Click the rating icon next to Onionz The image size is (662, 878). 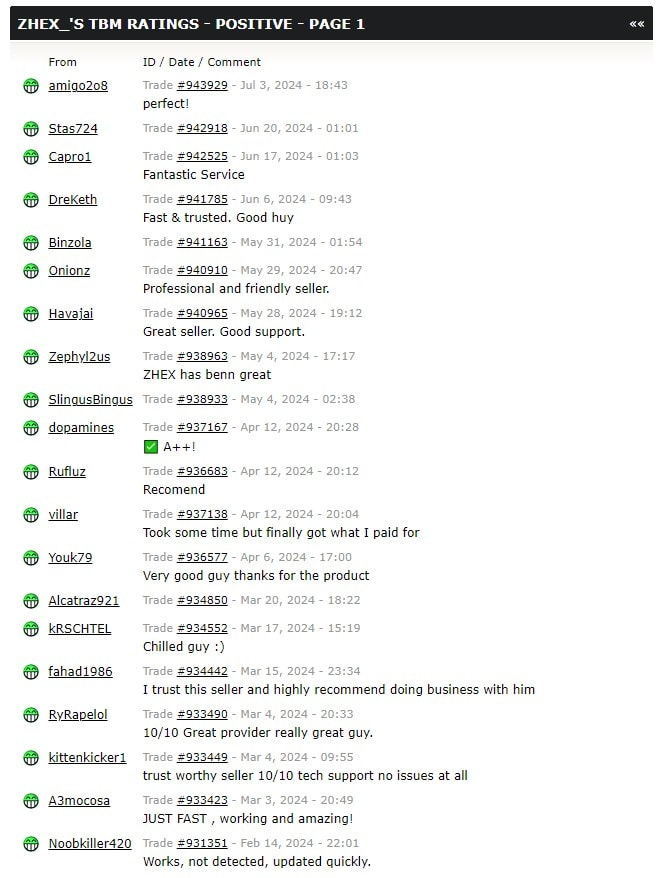pos(31,270)
